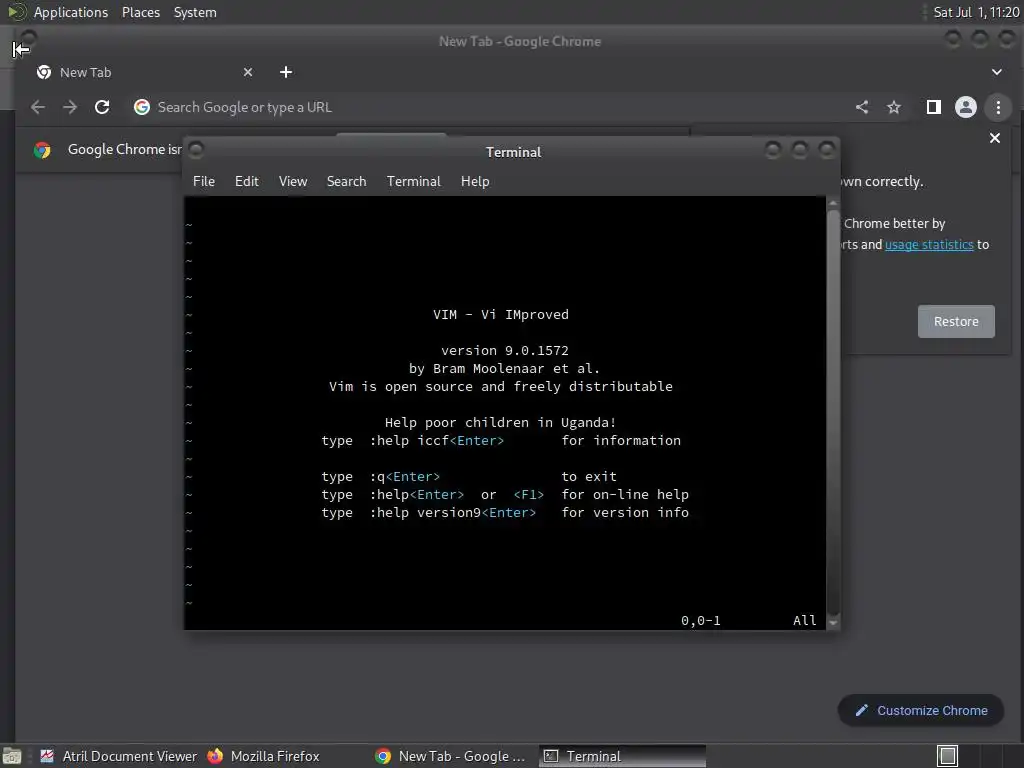Open the usage statistics link
The width and height of the screenshot is (1024, 768).
coord(929,244)
